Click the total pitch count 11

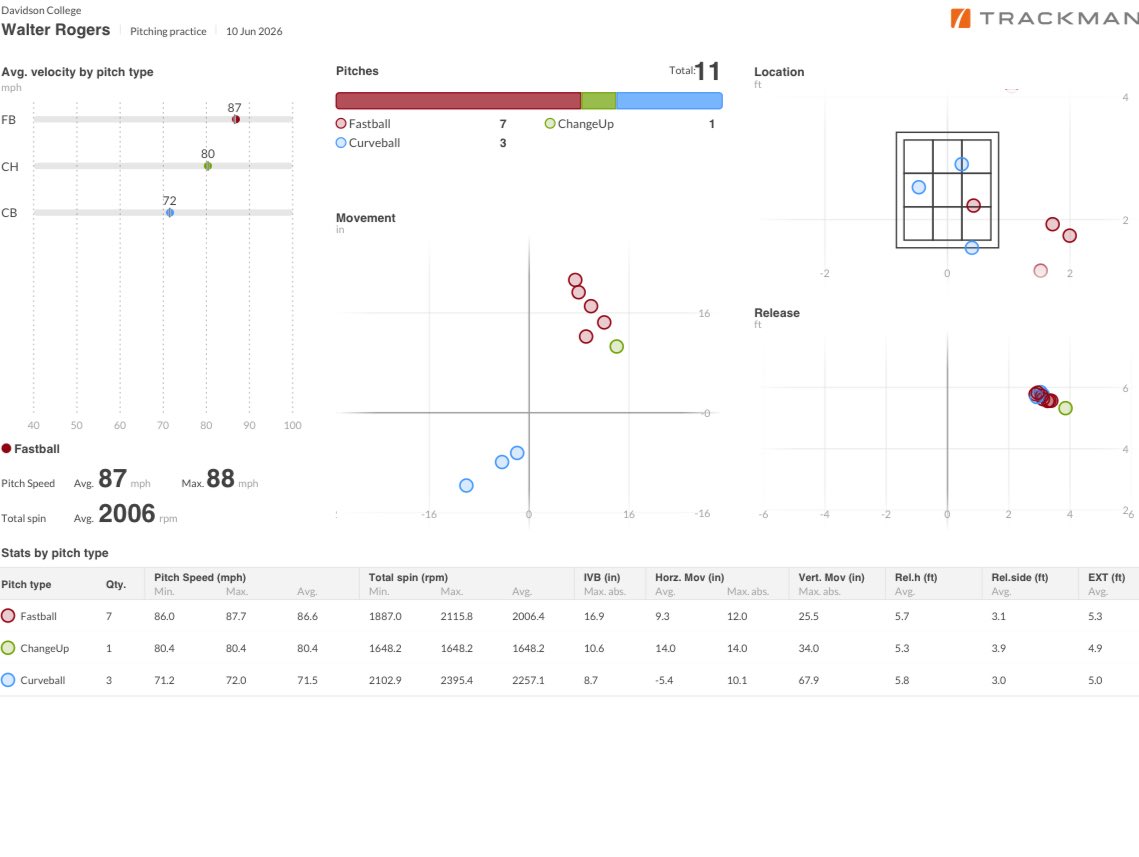pos(708,71)
